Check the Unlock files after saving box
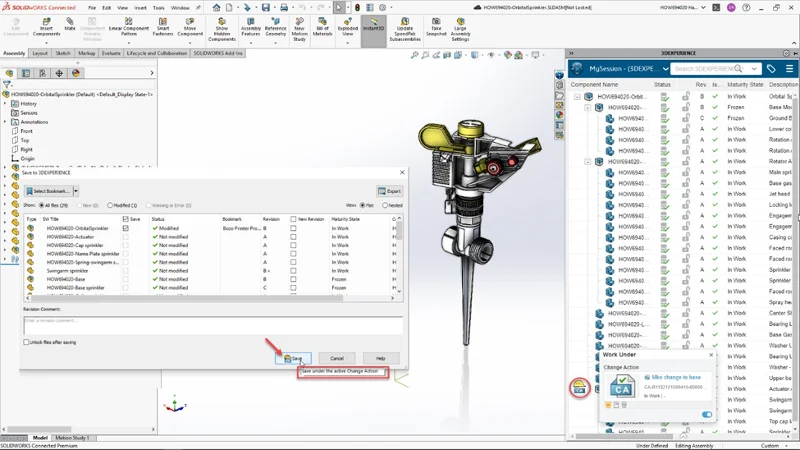Screen dimensions: 800x450 [x=27, y=342]
